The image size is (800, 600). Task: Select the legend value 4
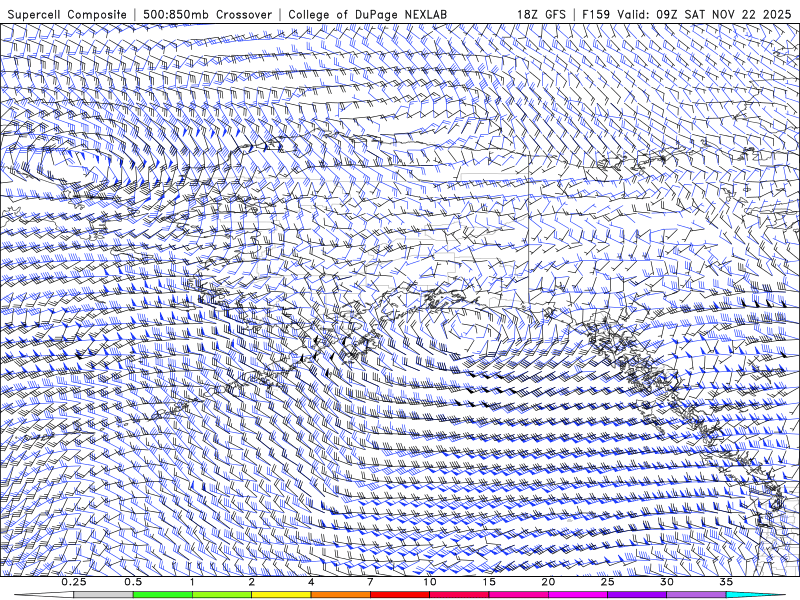click(311, 582)
